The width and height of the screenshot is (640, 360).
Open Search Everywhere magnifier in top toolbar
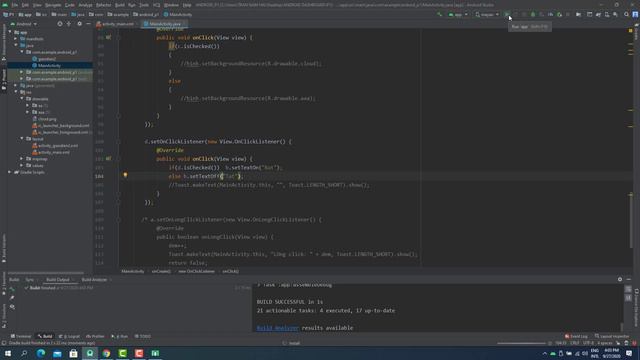[x=626, y=14]
